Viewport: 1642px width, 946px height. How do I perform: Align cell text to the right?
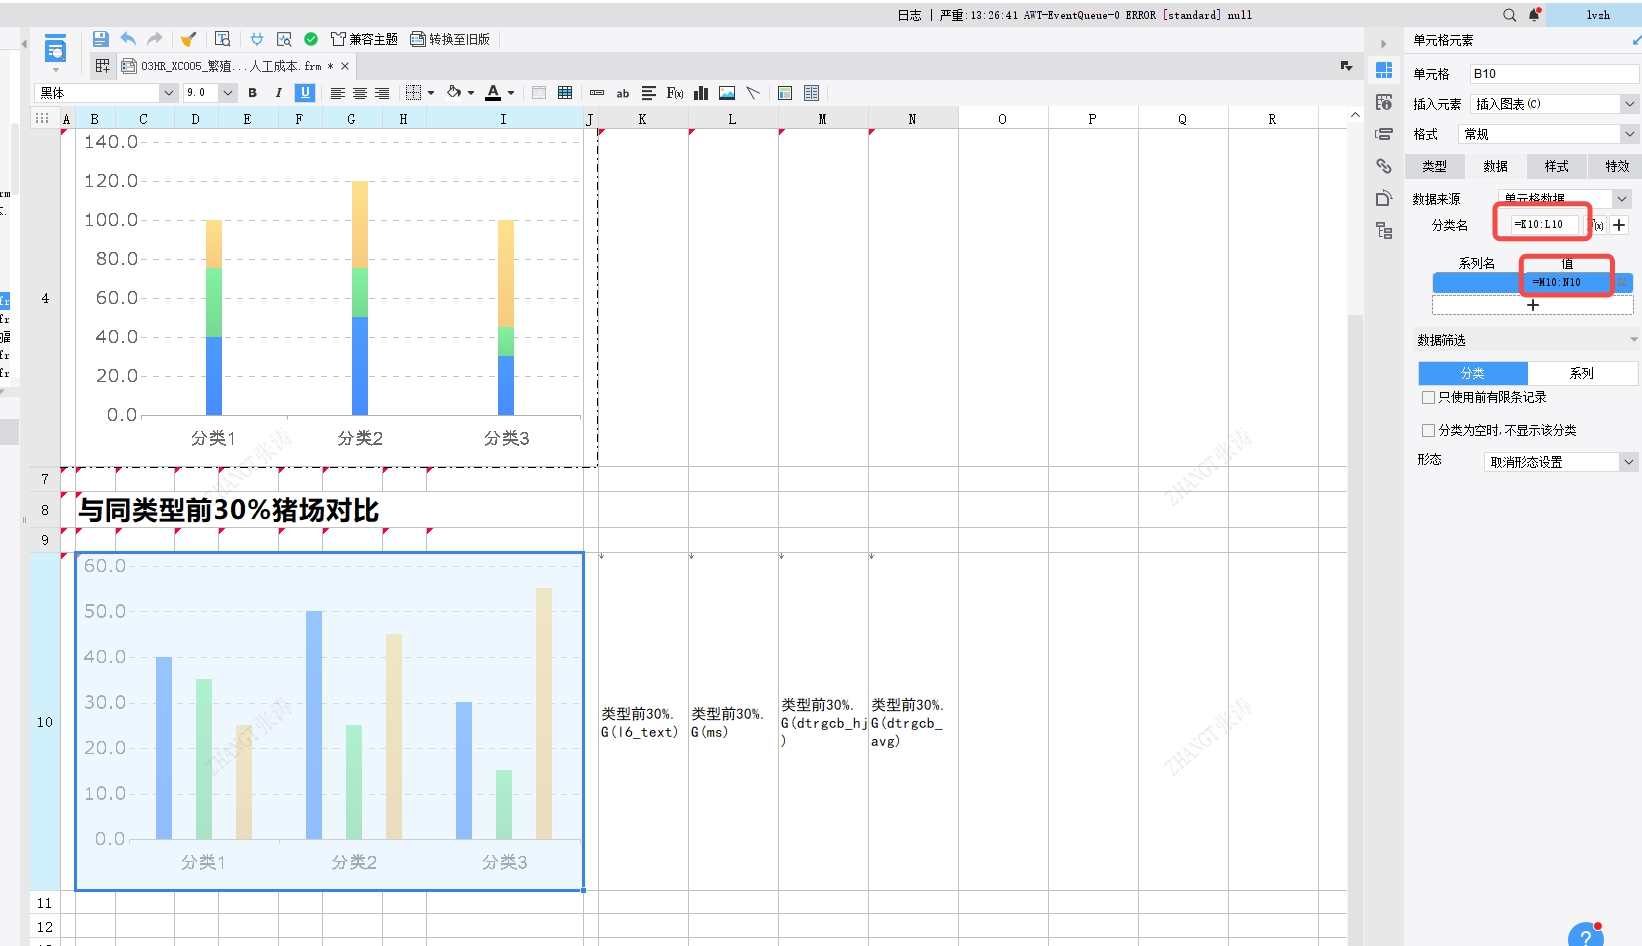(x=382, y=93)
